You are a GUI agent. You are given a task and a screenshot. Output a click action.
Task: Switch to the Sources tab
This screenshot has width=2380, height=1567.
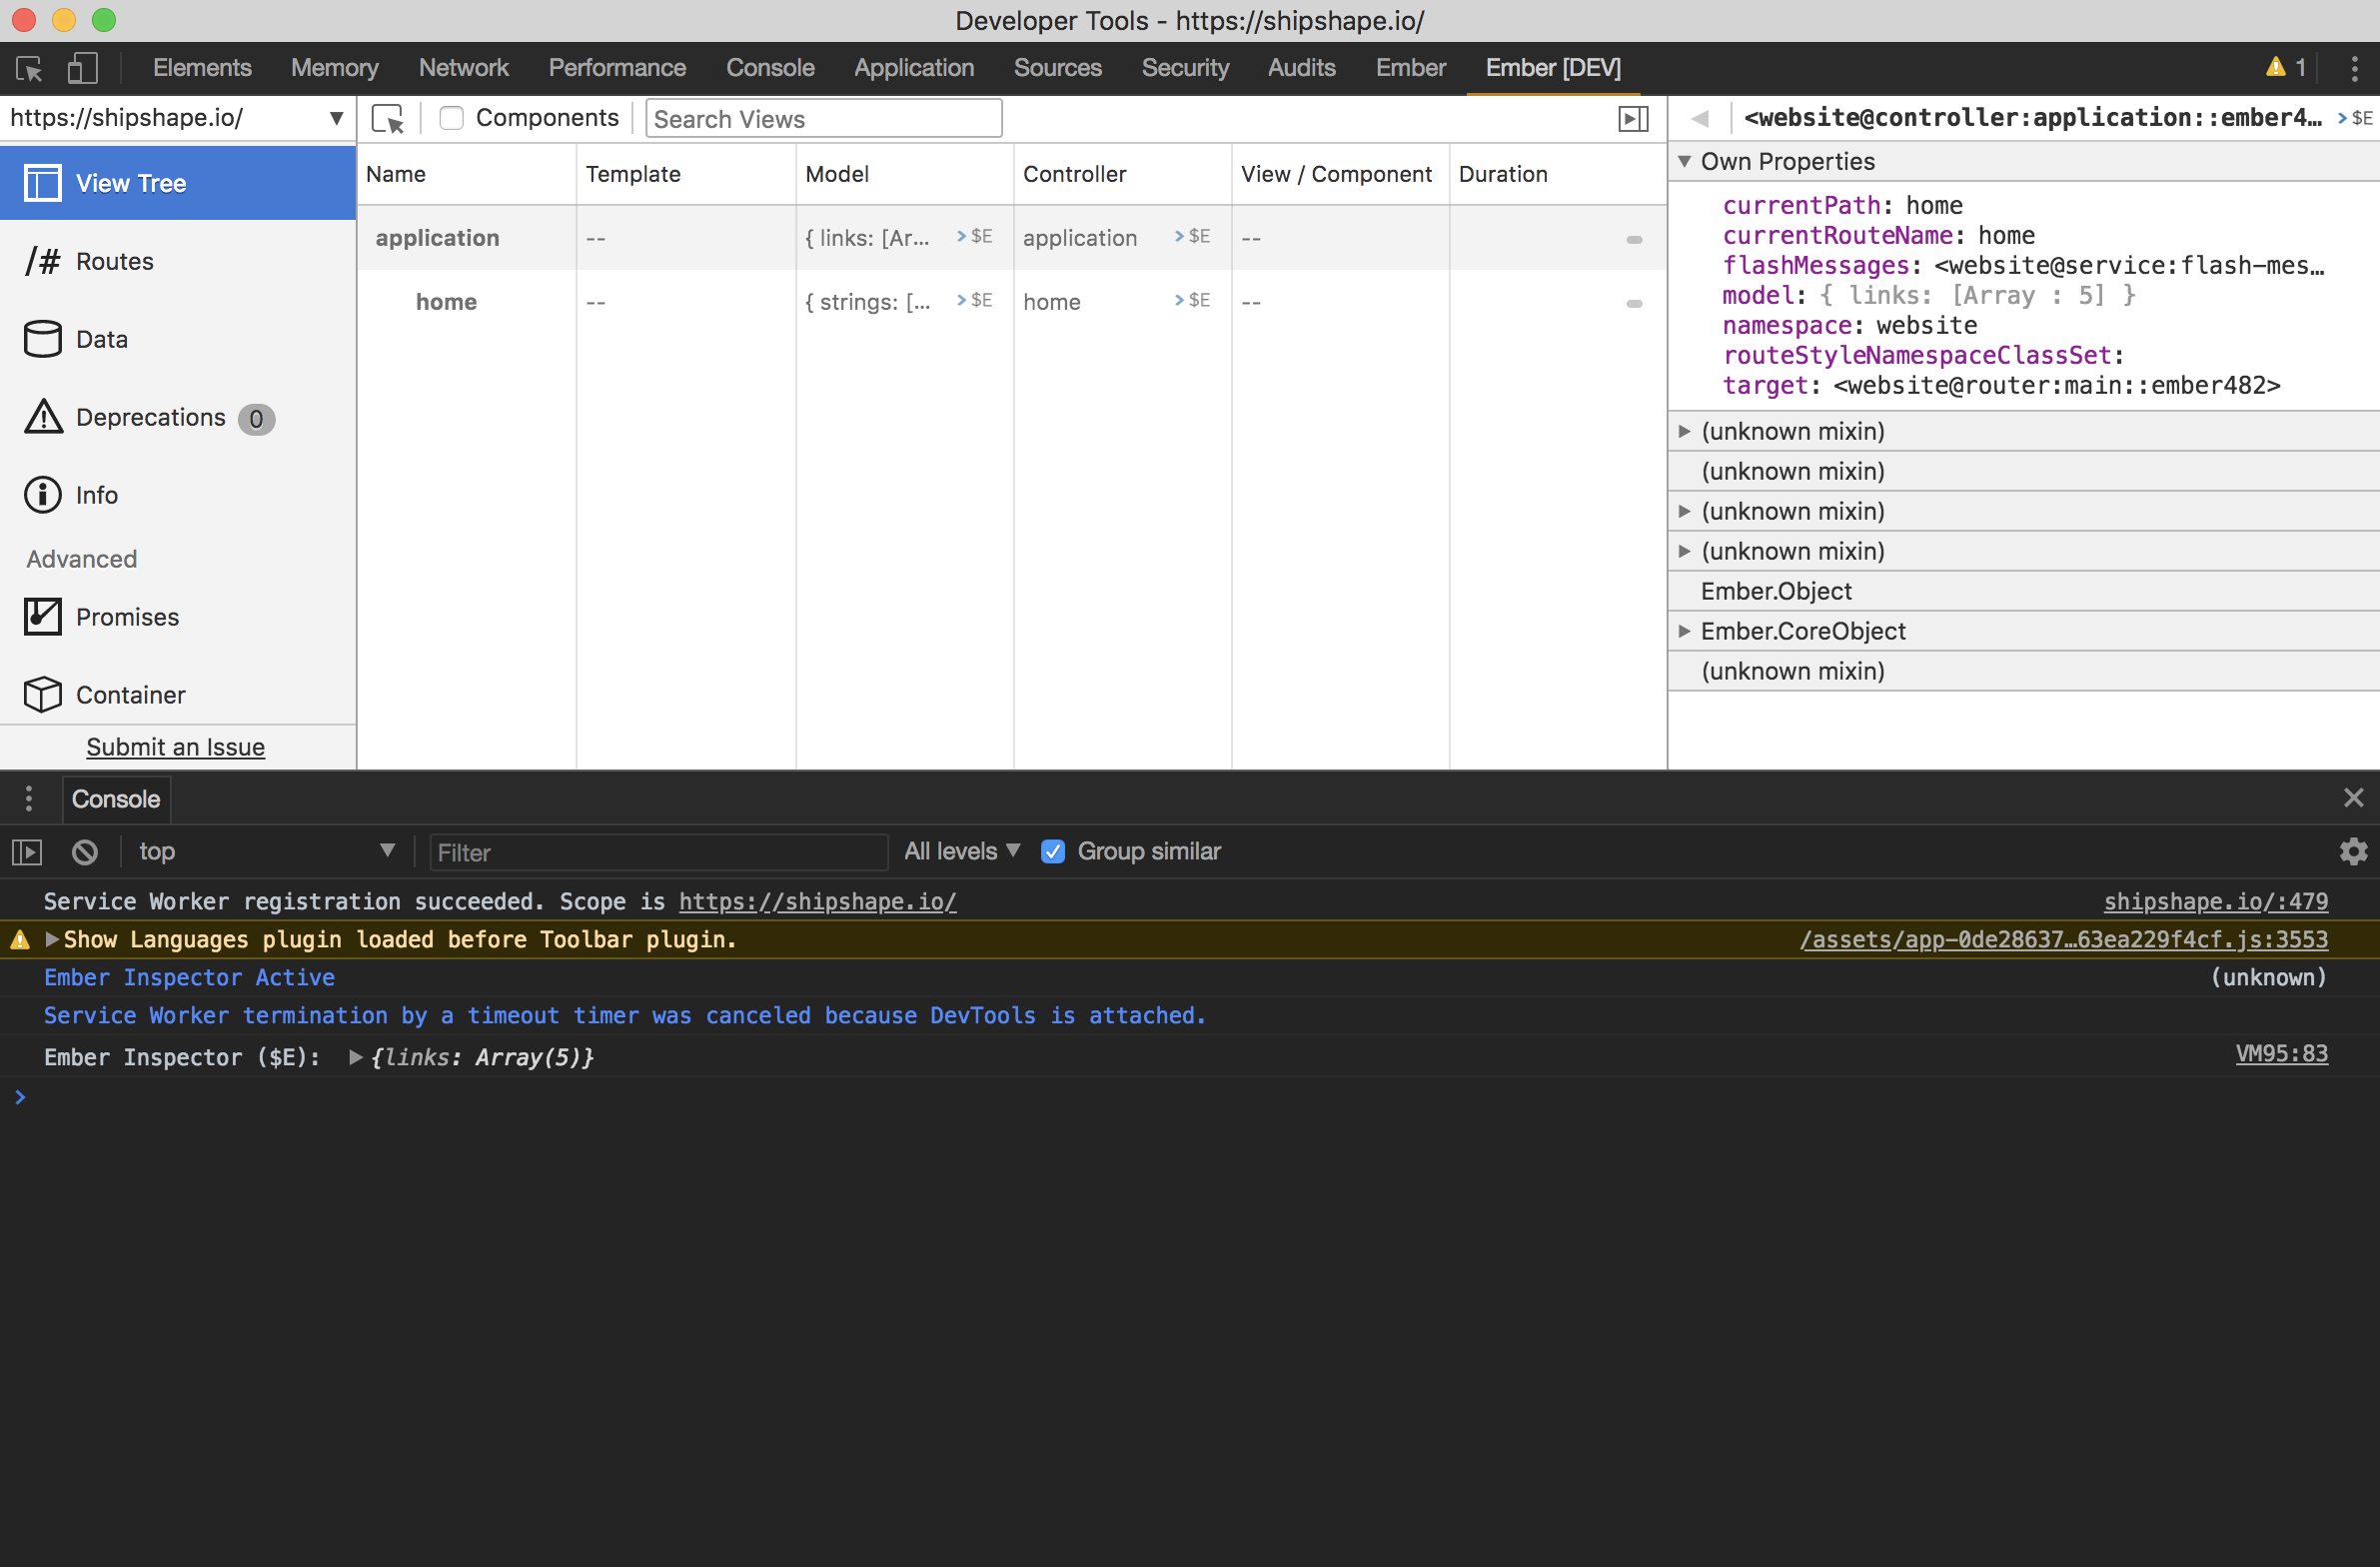[x=1057, y=68]
